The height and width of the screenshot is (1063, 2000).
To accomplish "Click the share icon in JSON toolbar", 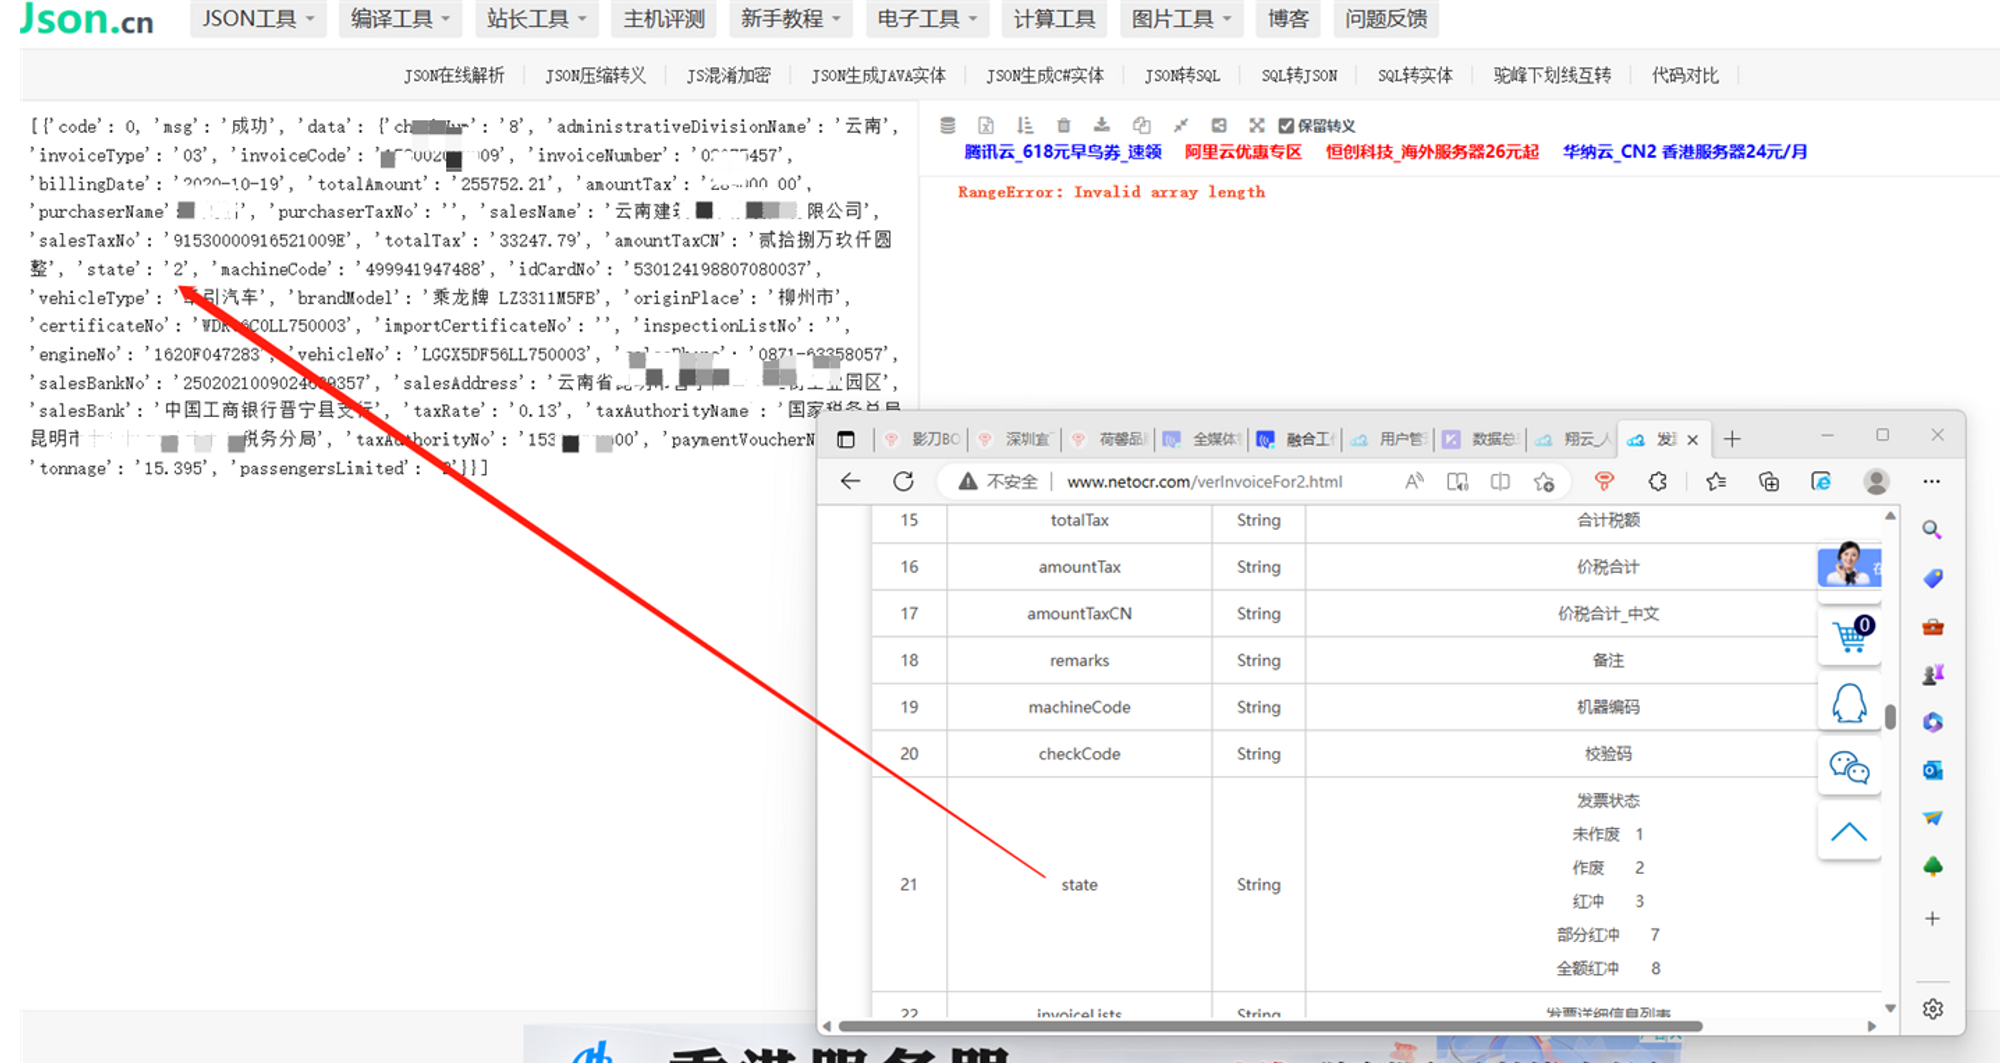I will [1219, 125].
